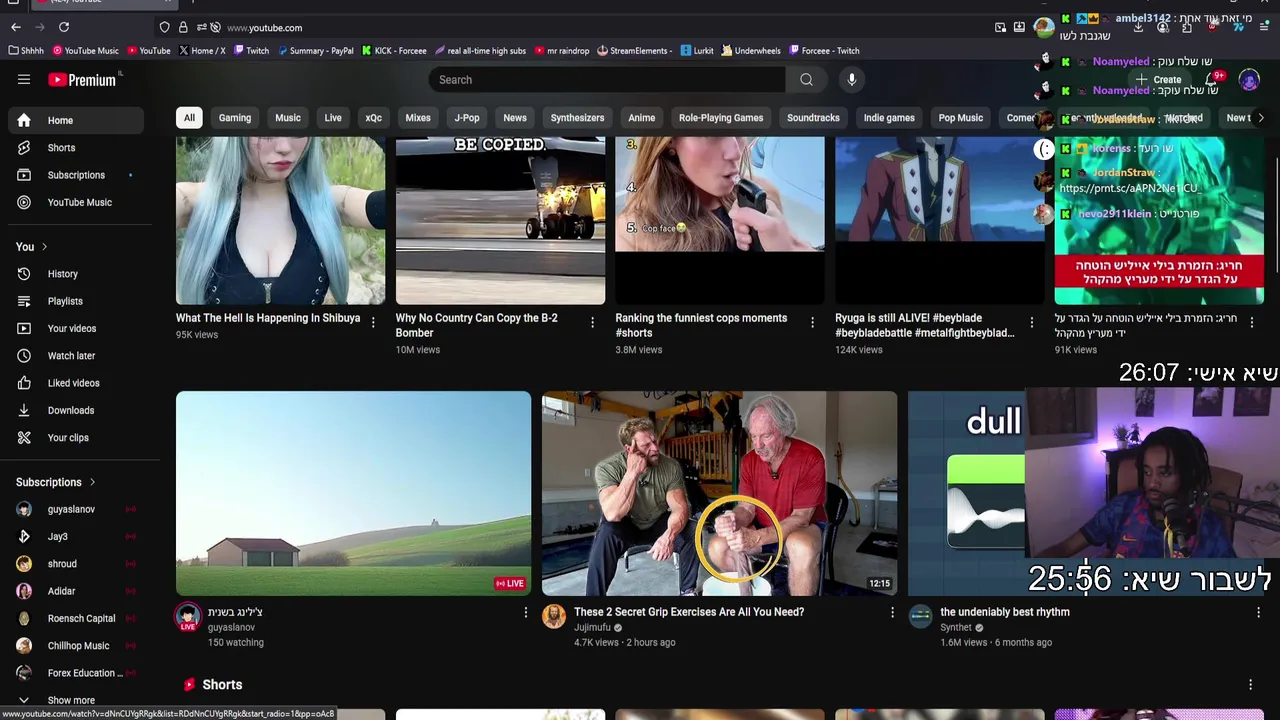Screen dimensions: 1280x720
Task: Open YouTube Music in the sidebar
Action: pos(76,202)
